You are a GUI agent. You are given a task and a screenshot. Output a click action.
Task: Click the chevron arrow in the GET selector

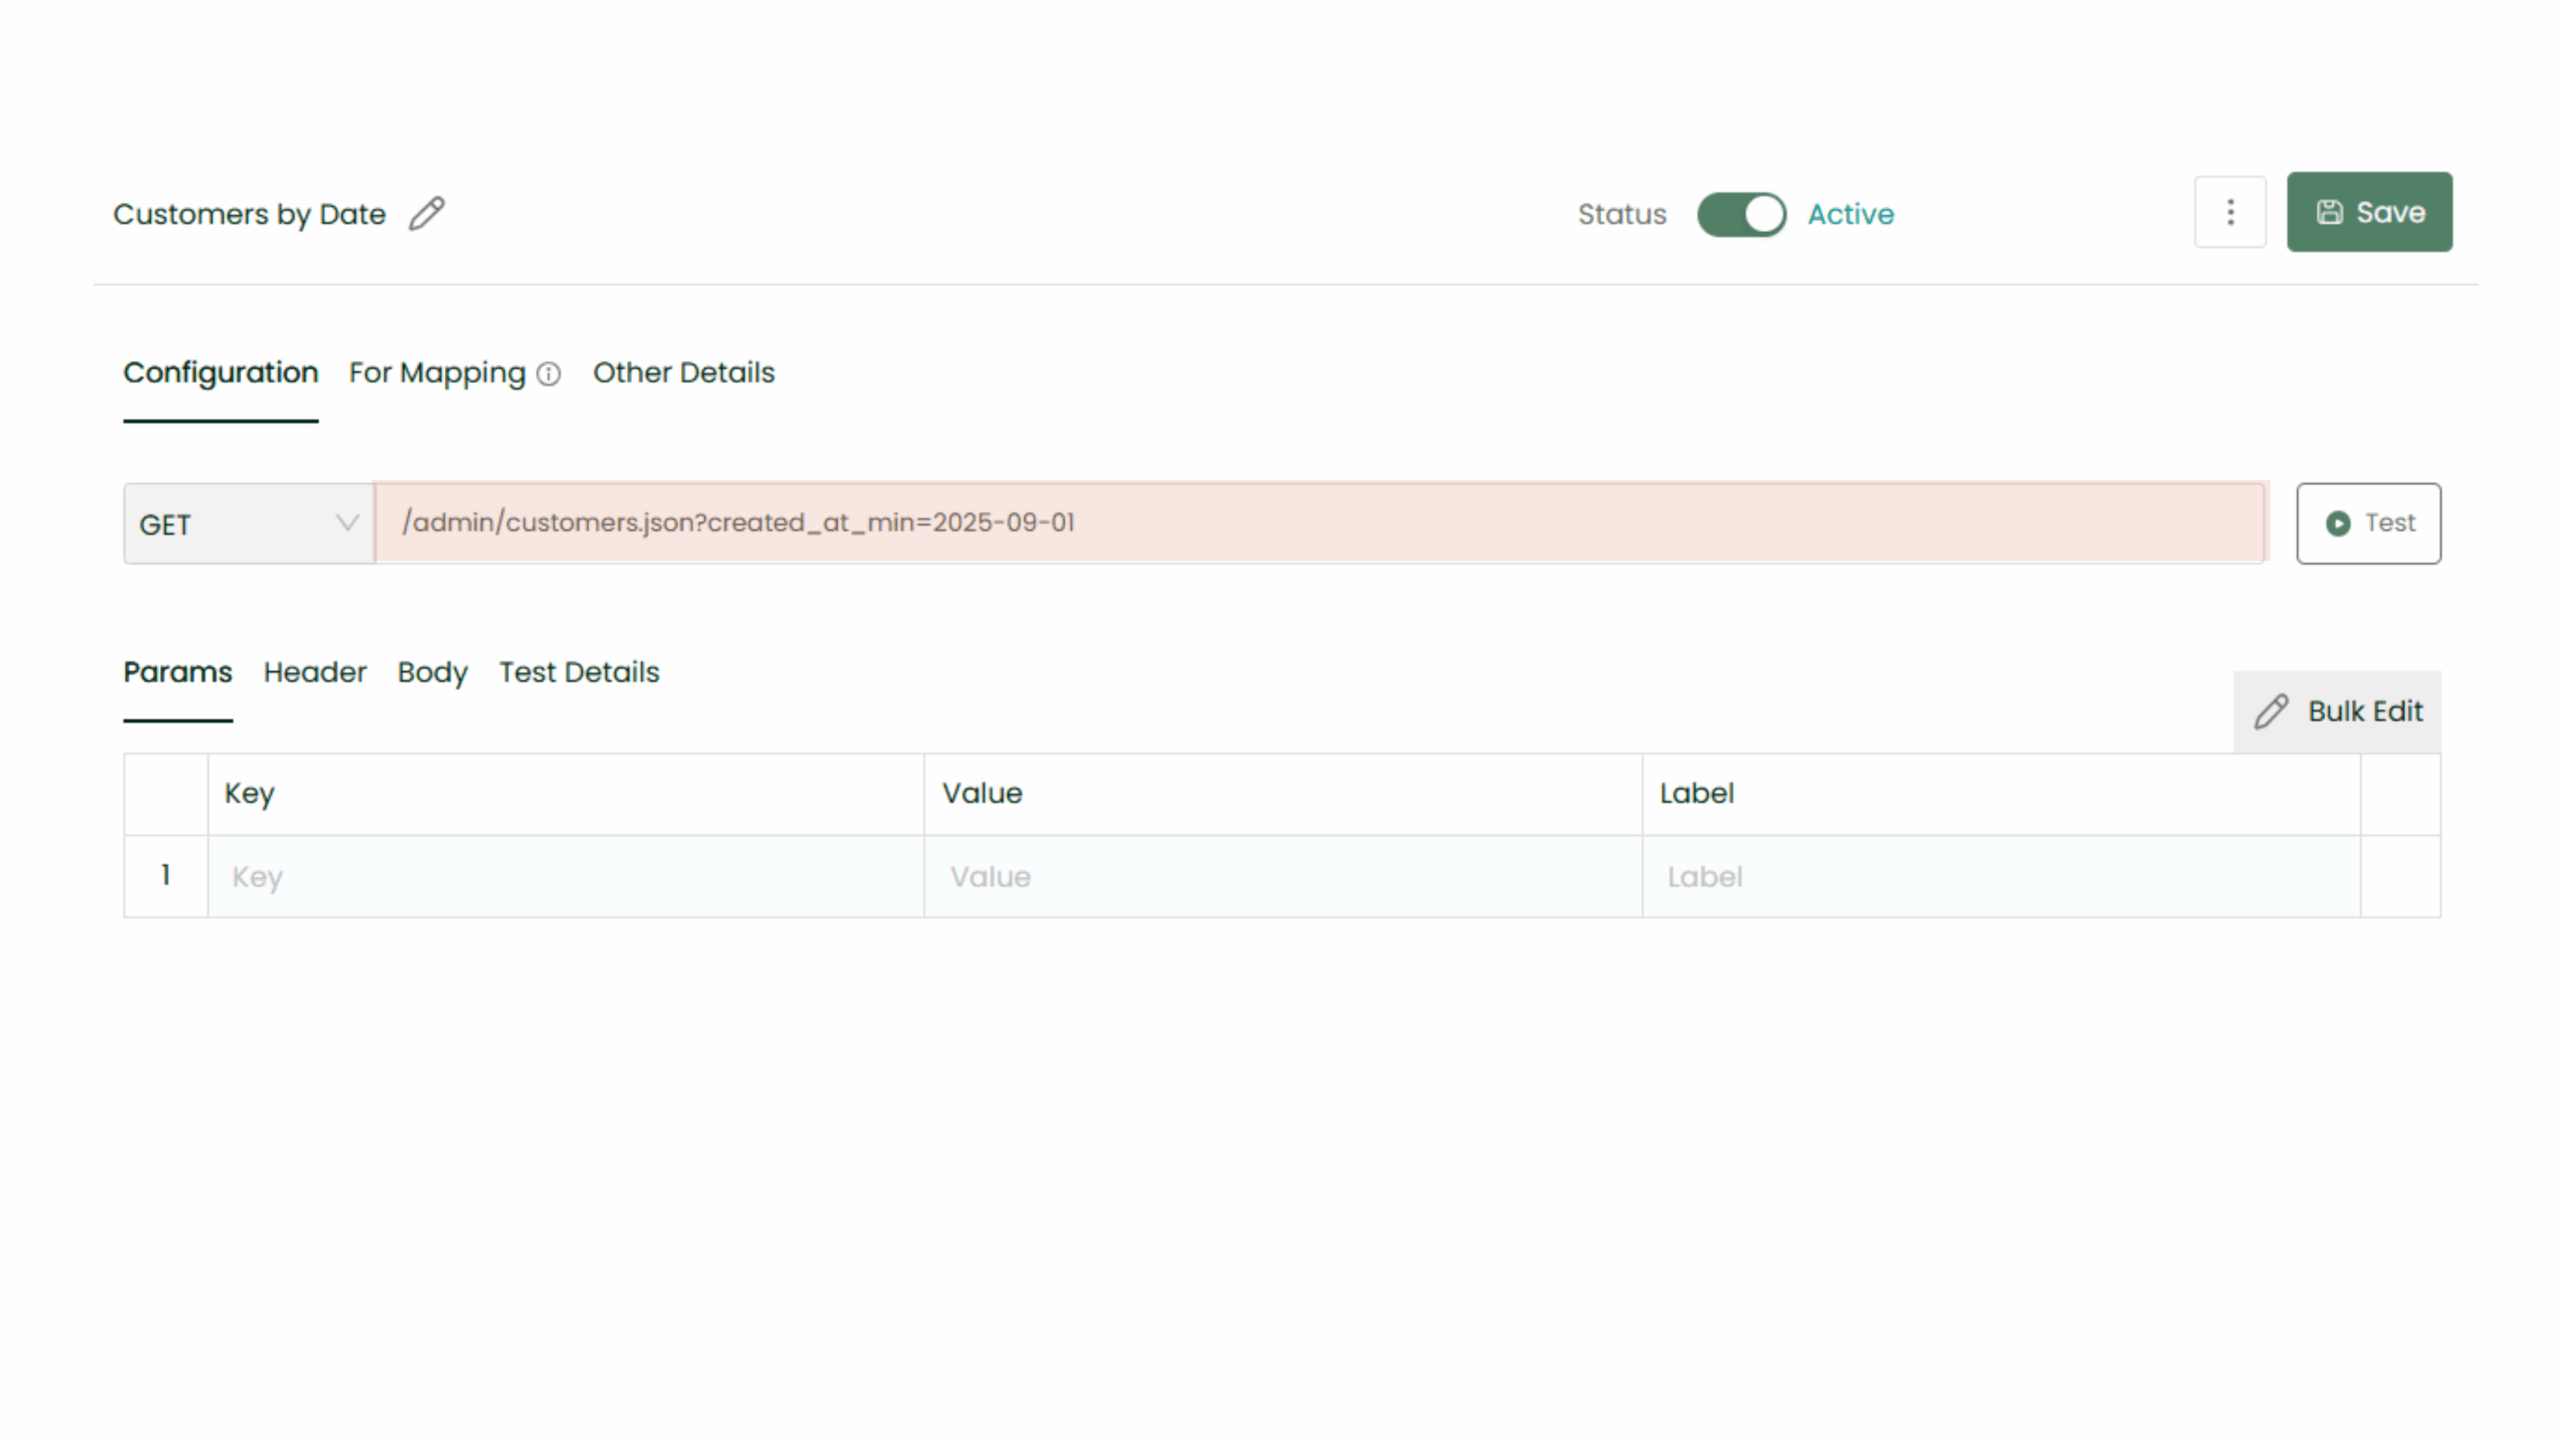[347, 523]
